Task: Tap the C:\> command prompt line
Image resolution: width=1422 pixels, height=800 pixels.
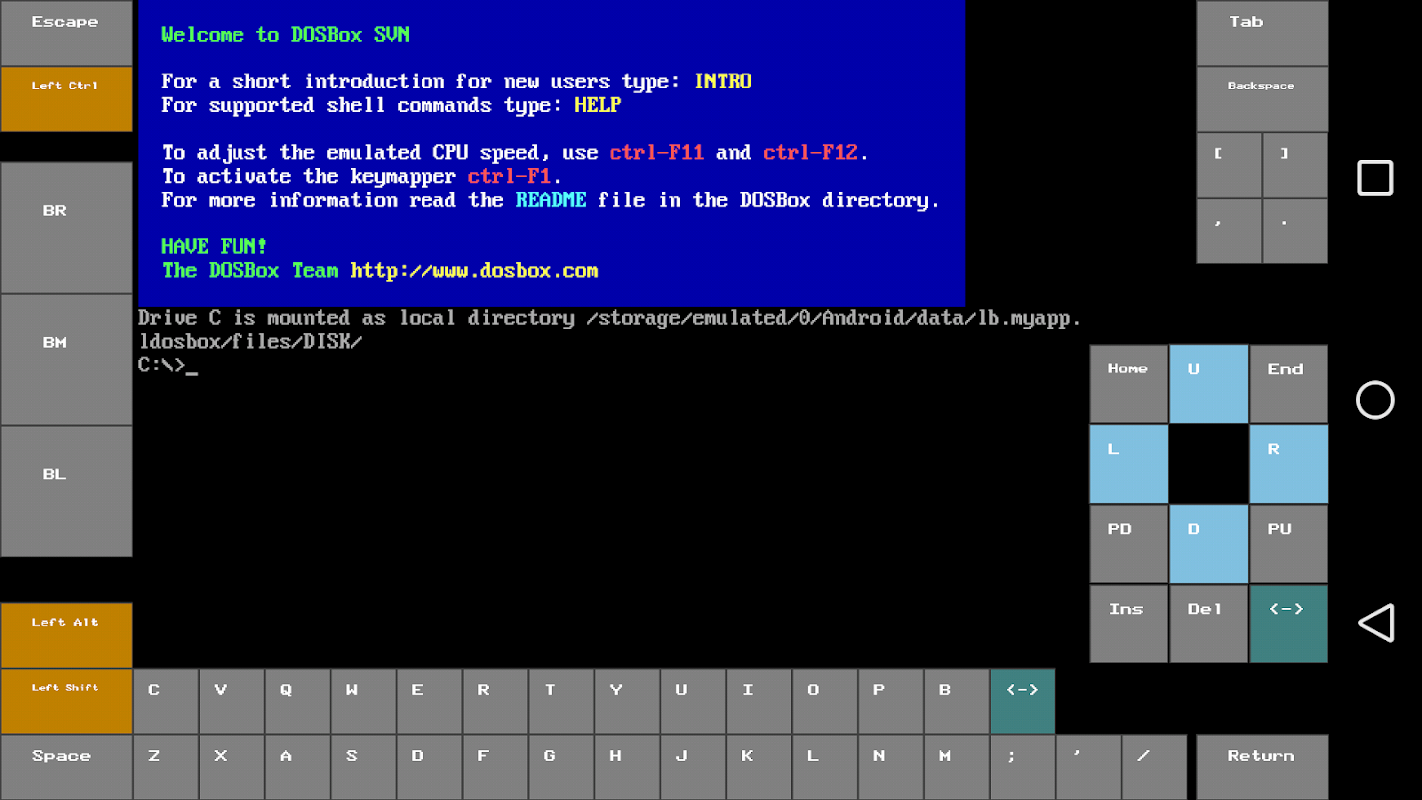Action: tap(168, 365)
